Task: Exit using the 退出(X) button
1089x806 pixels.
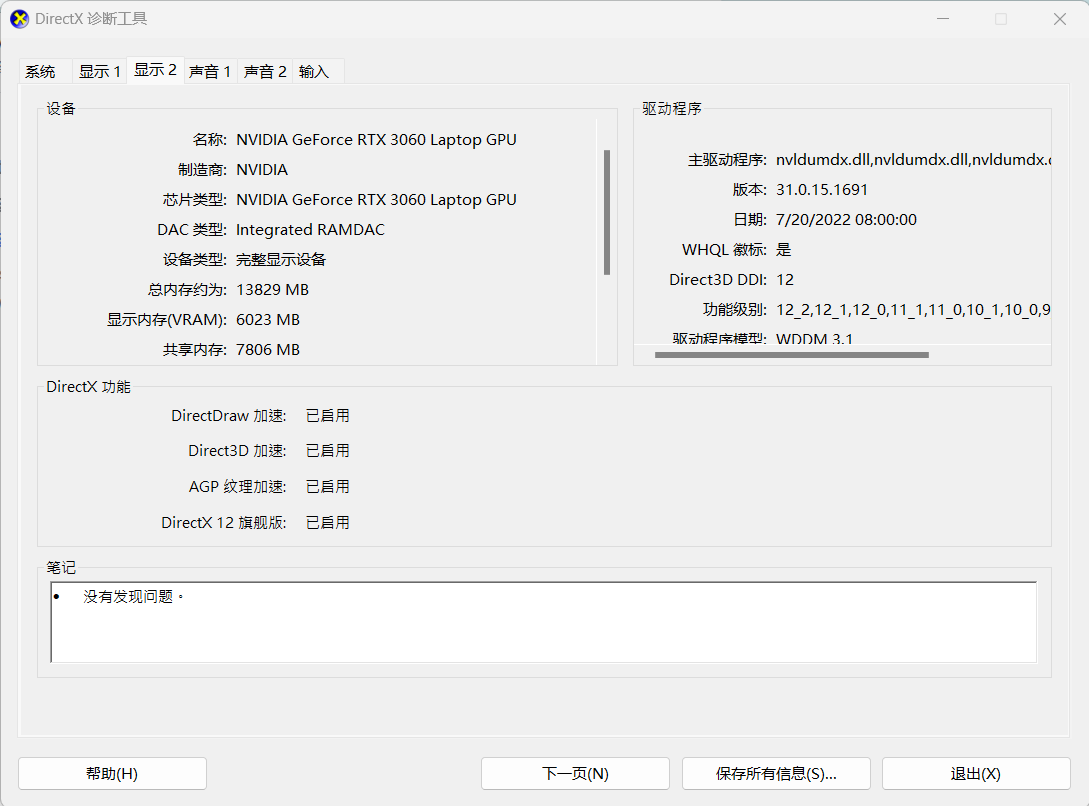Action: tap(975, 773)
